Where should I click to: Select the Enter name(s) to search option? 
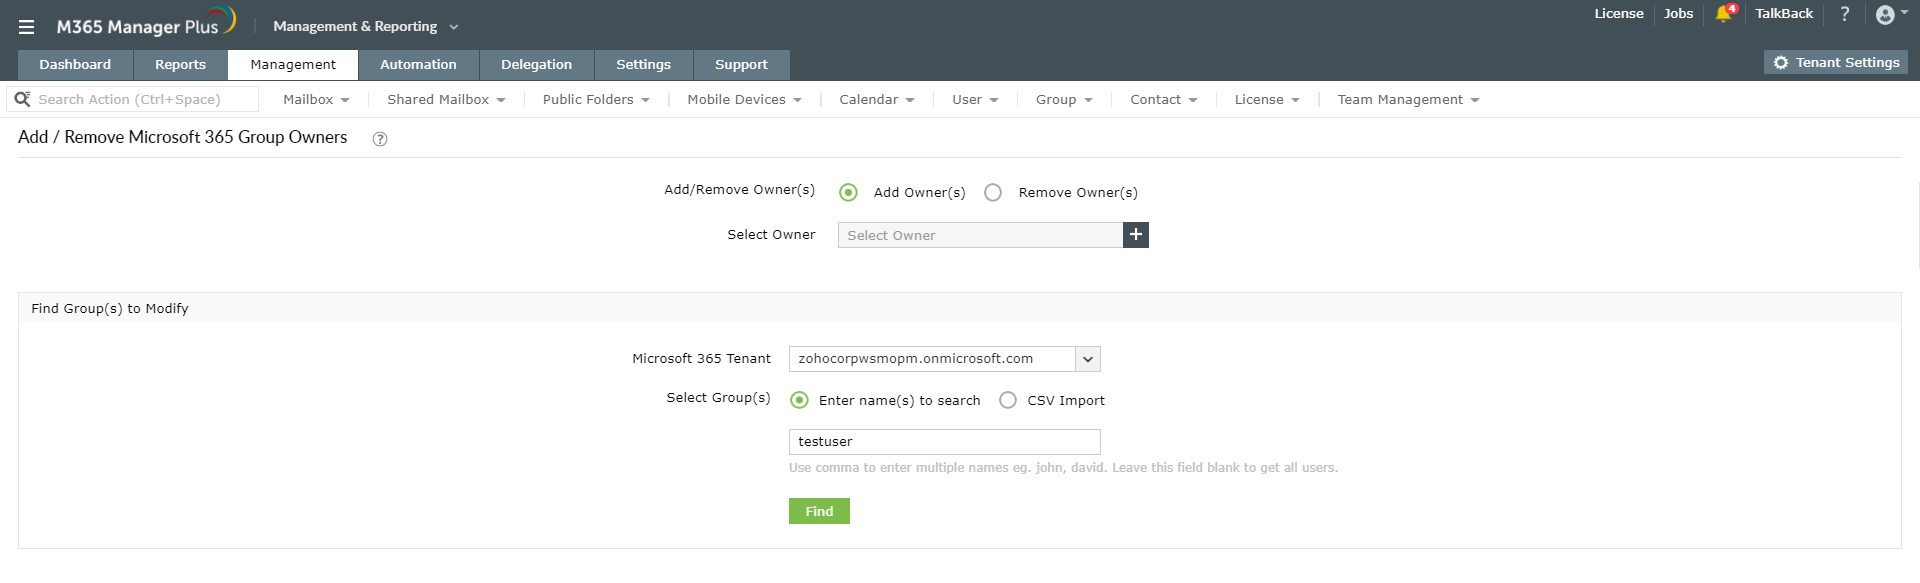click(800, 400)
